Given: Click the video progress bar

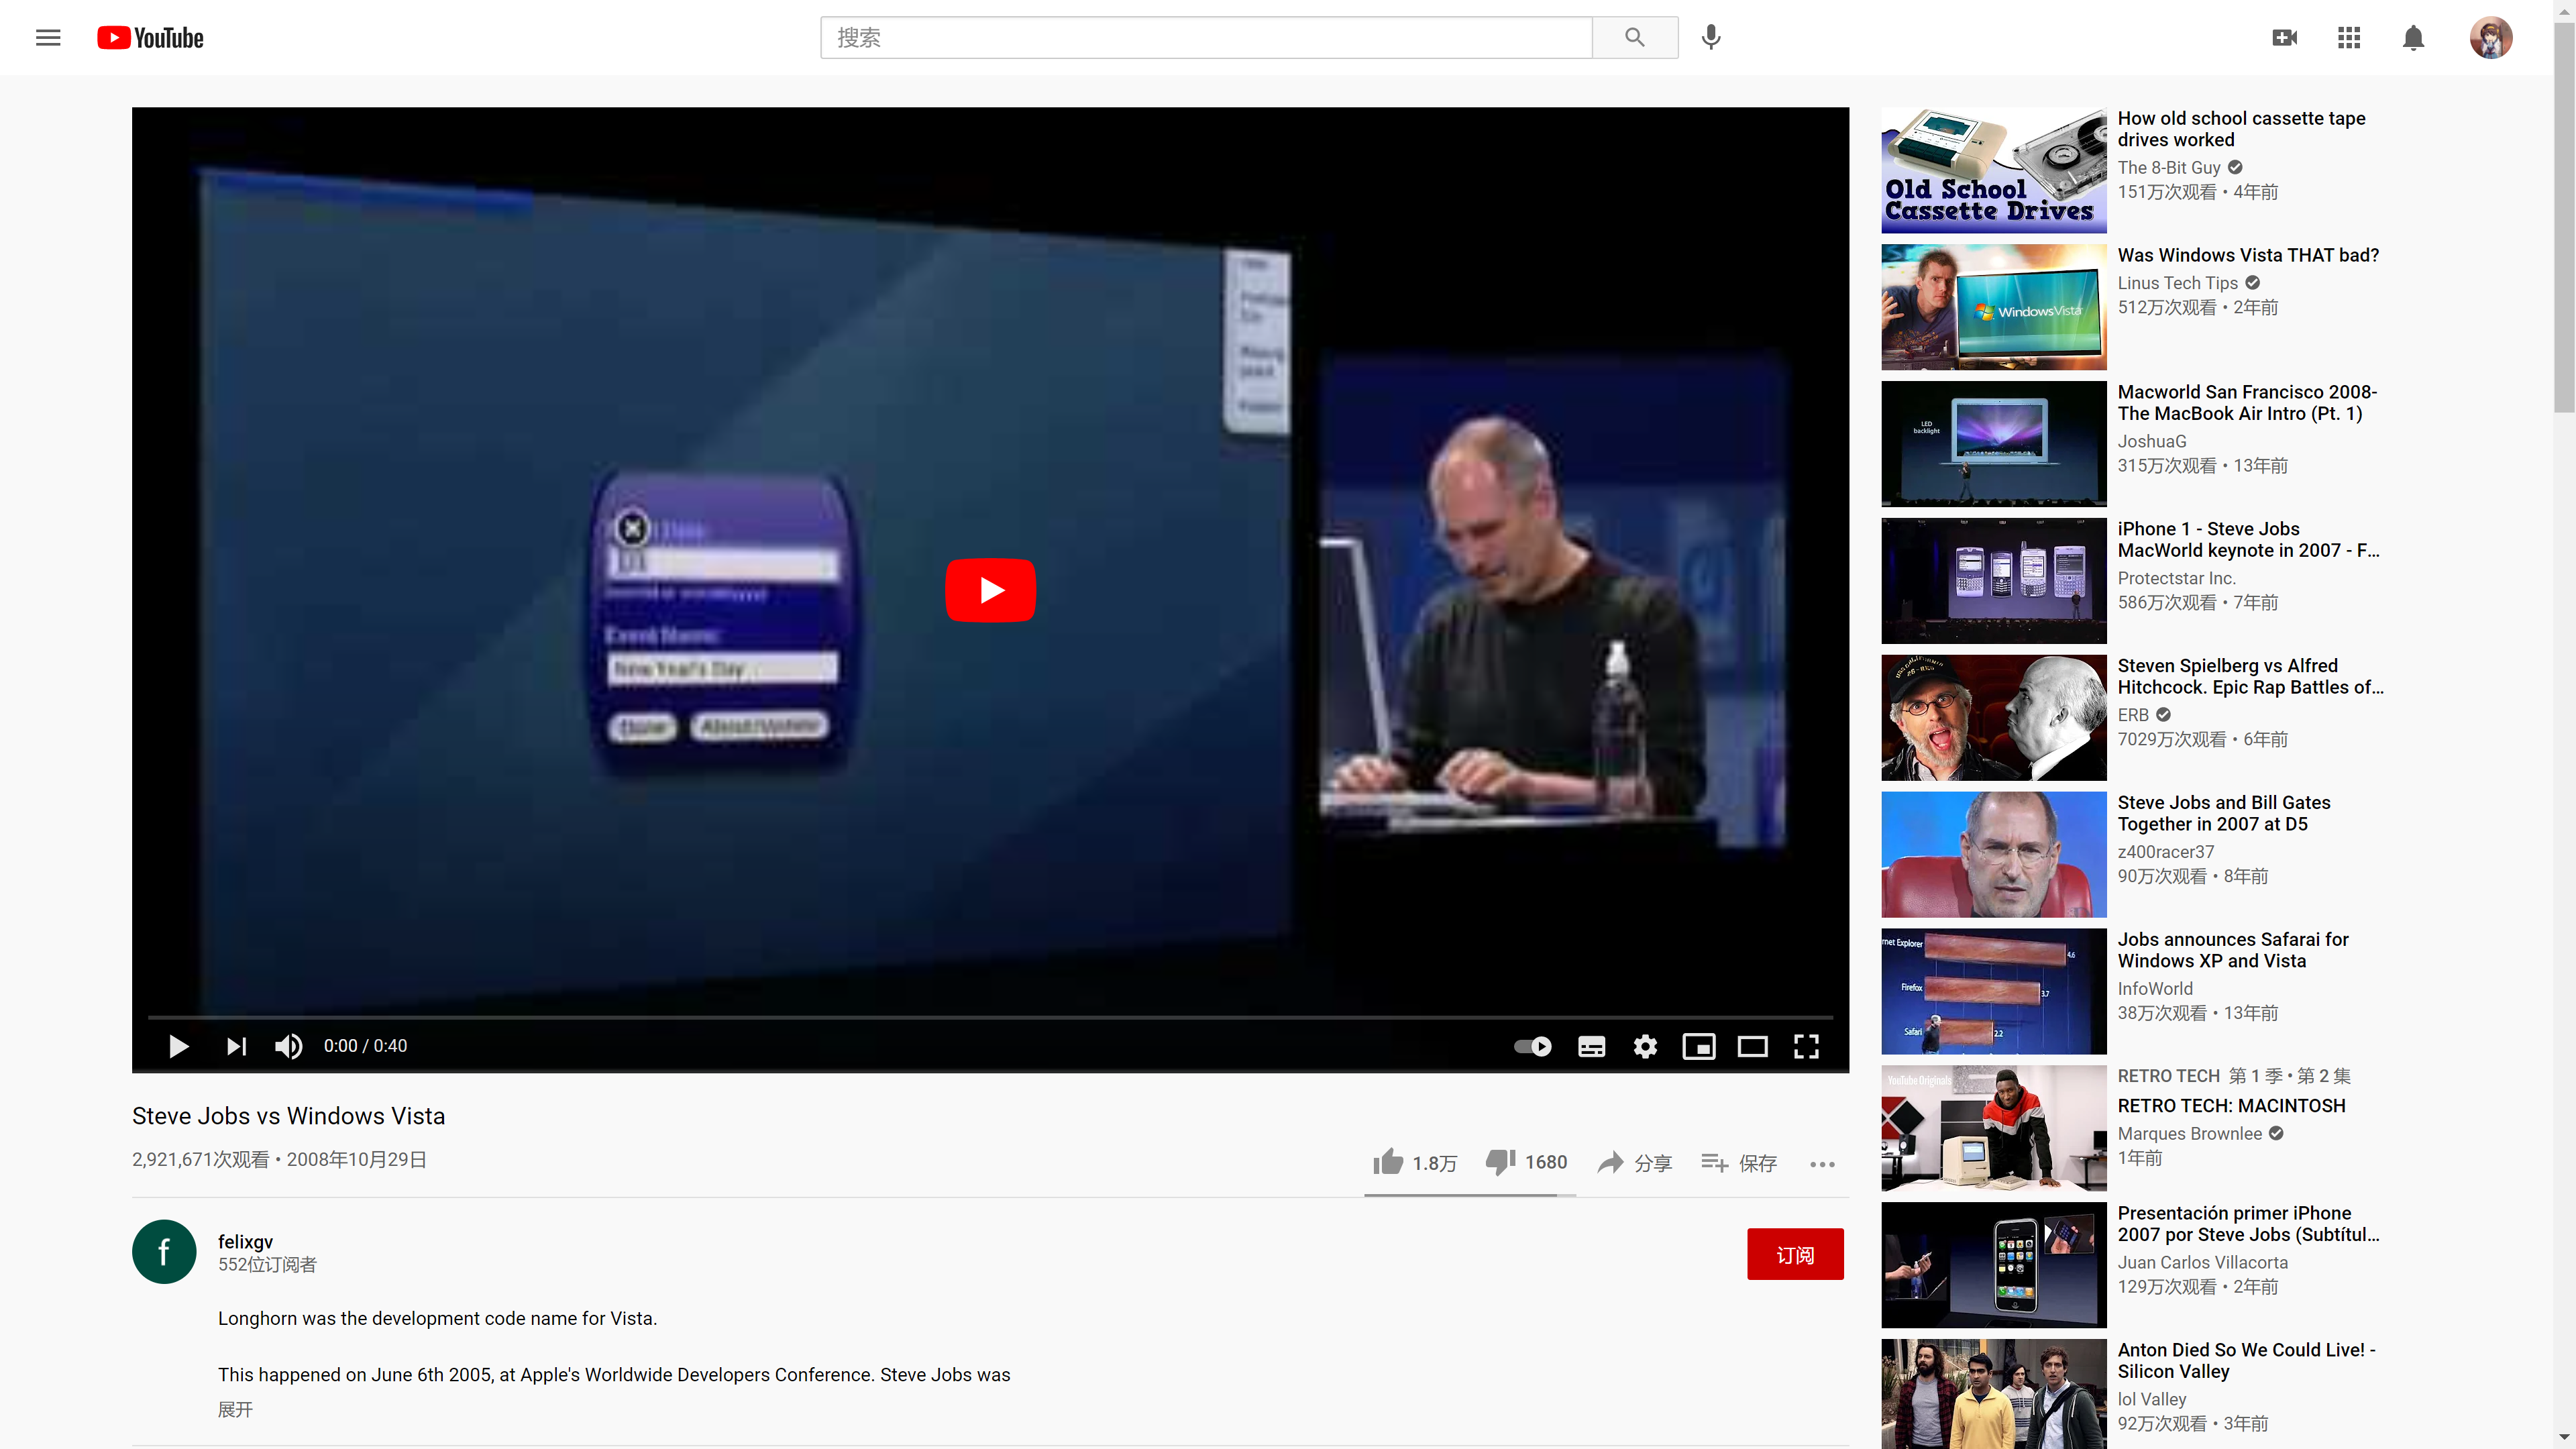Looking at the screenshot, I should [x=990, y=1017].
